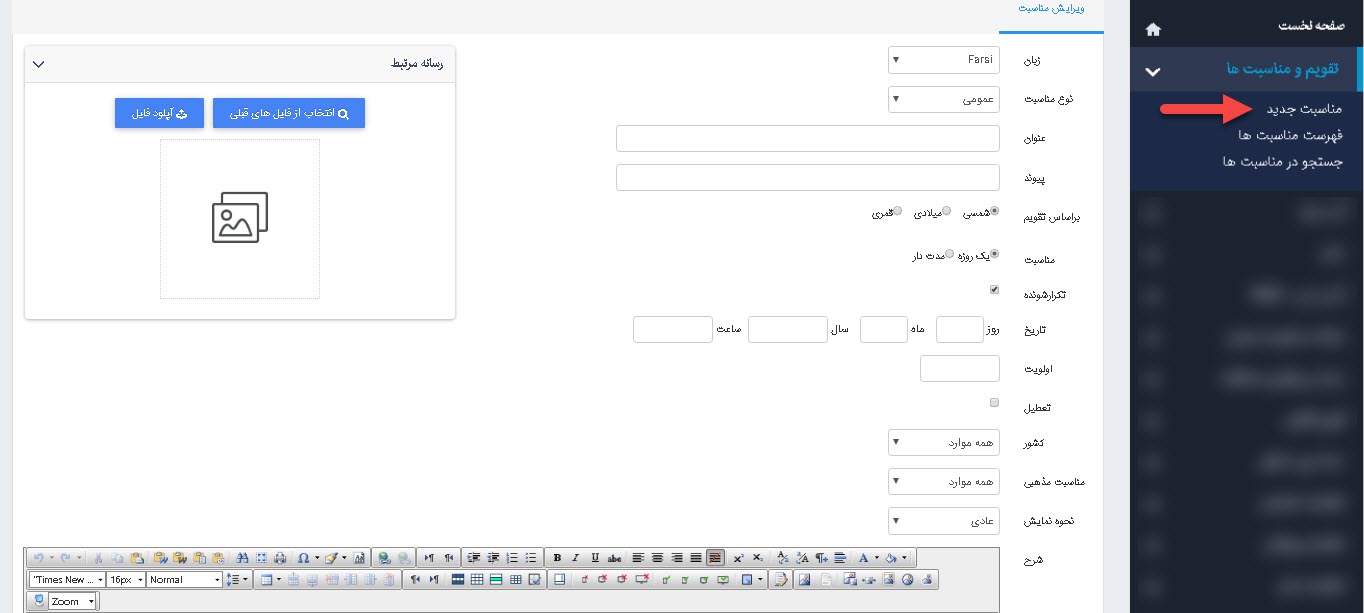Collapse the رسانه مرتبط panel chevron

tap(39, 64)
